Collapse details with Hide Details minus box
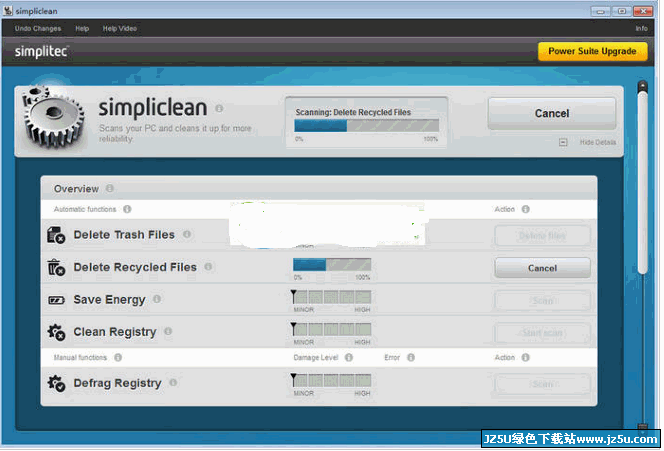The height and width of the screenshot is (451, 664). tap(563, 142)
